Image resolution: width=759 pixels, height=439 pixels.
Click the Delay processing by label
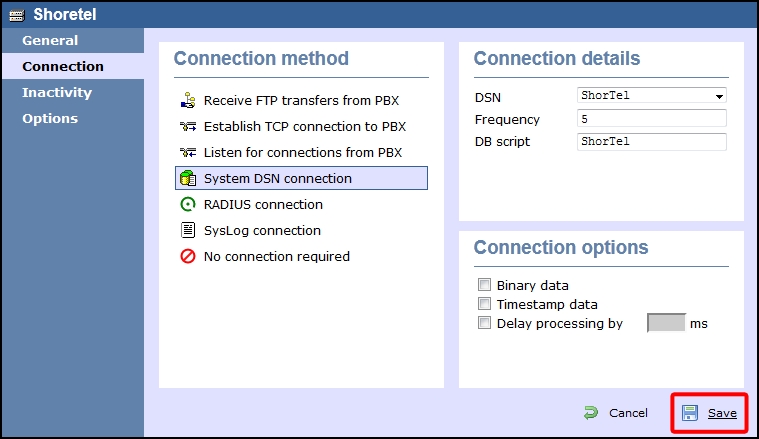pos(560,323)
